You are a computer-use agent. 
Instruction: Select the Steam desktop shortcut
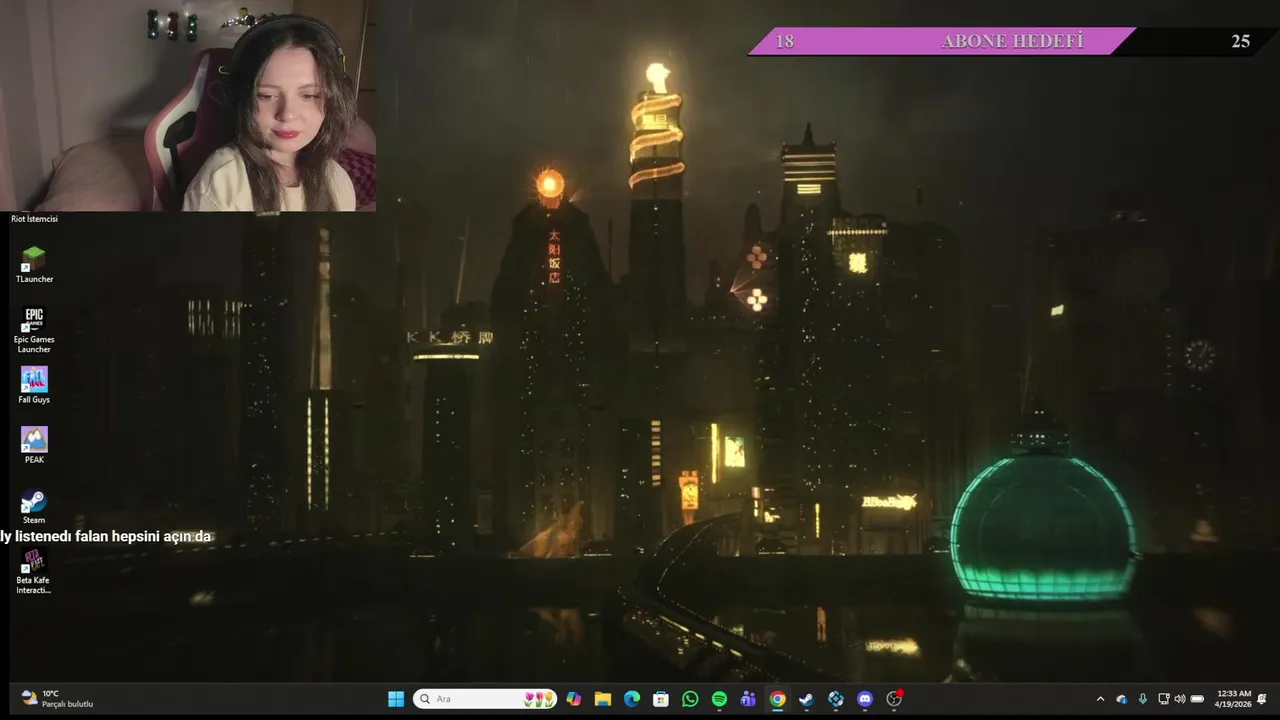click(34, 506)
